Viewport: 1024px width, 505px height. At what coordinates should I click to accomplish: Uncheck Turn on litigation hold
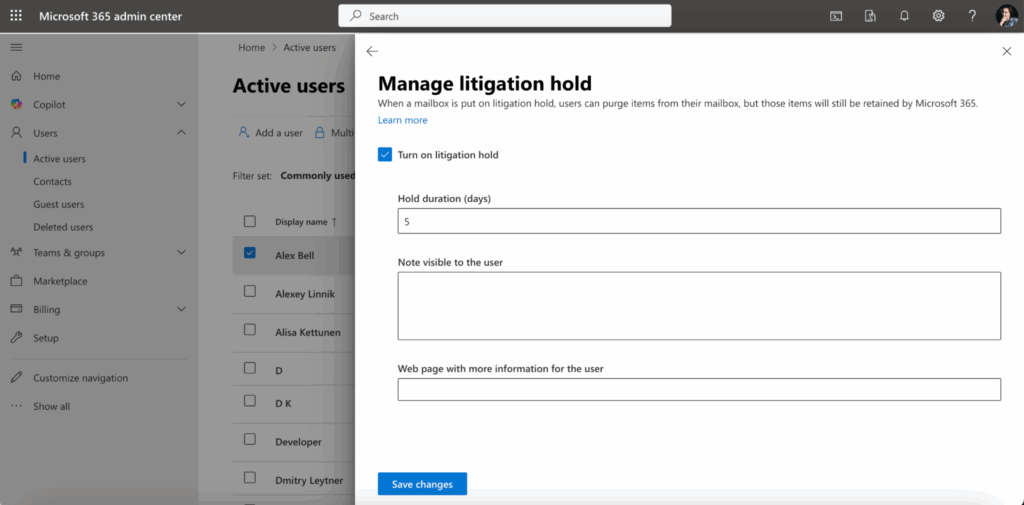tap(385, 155)
